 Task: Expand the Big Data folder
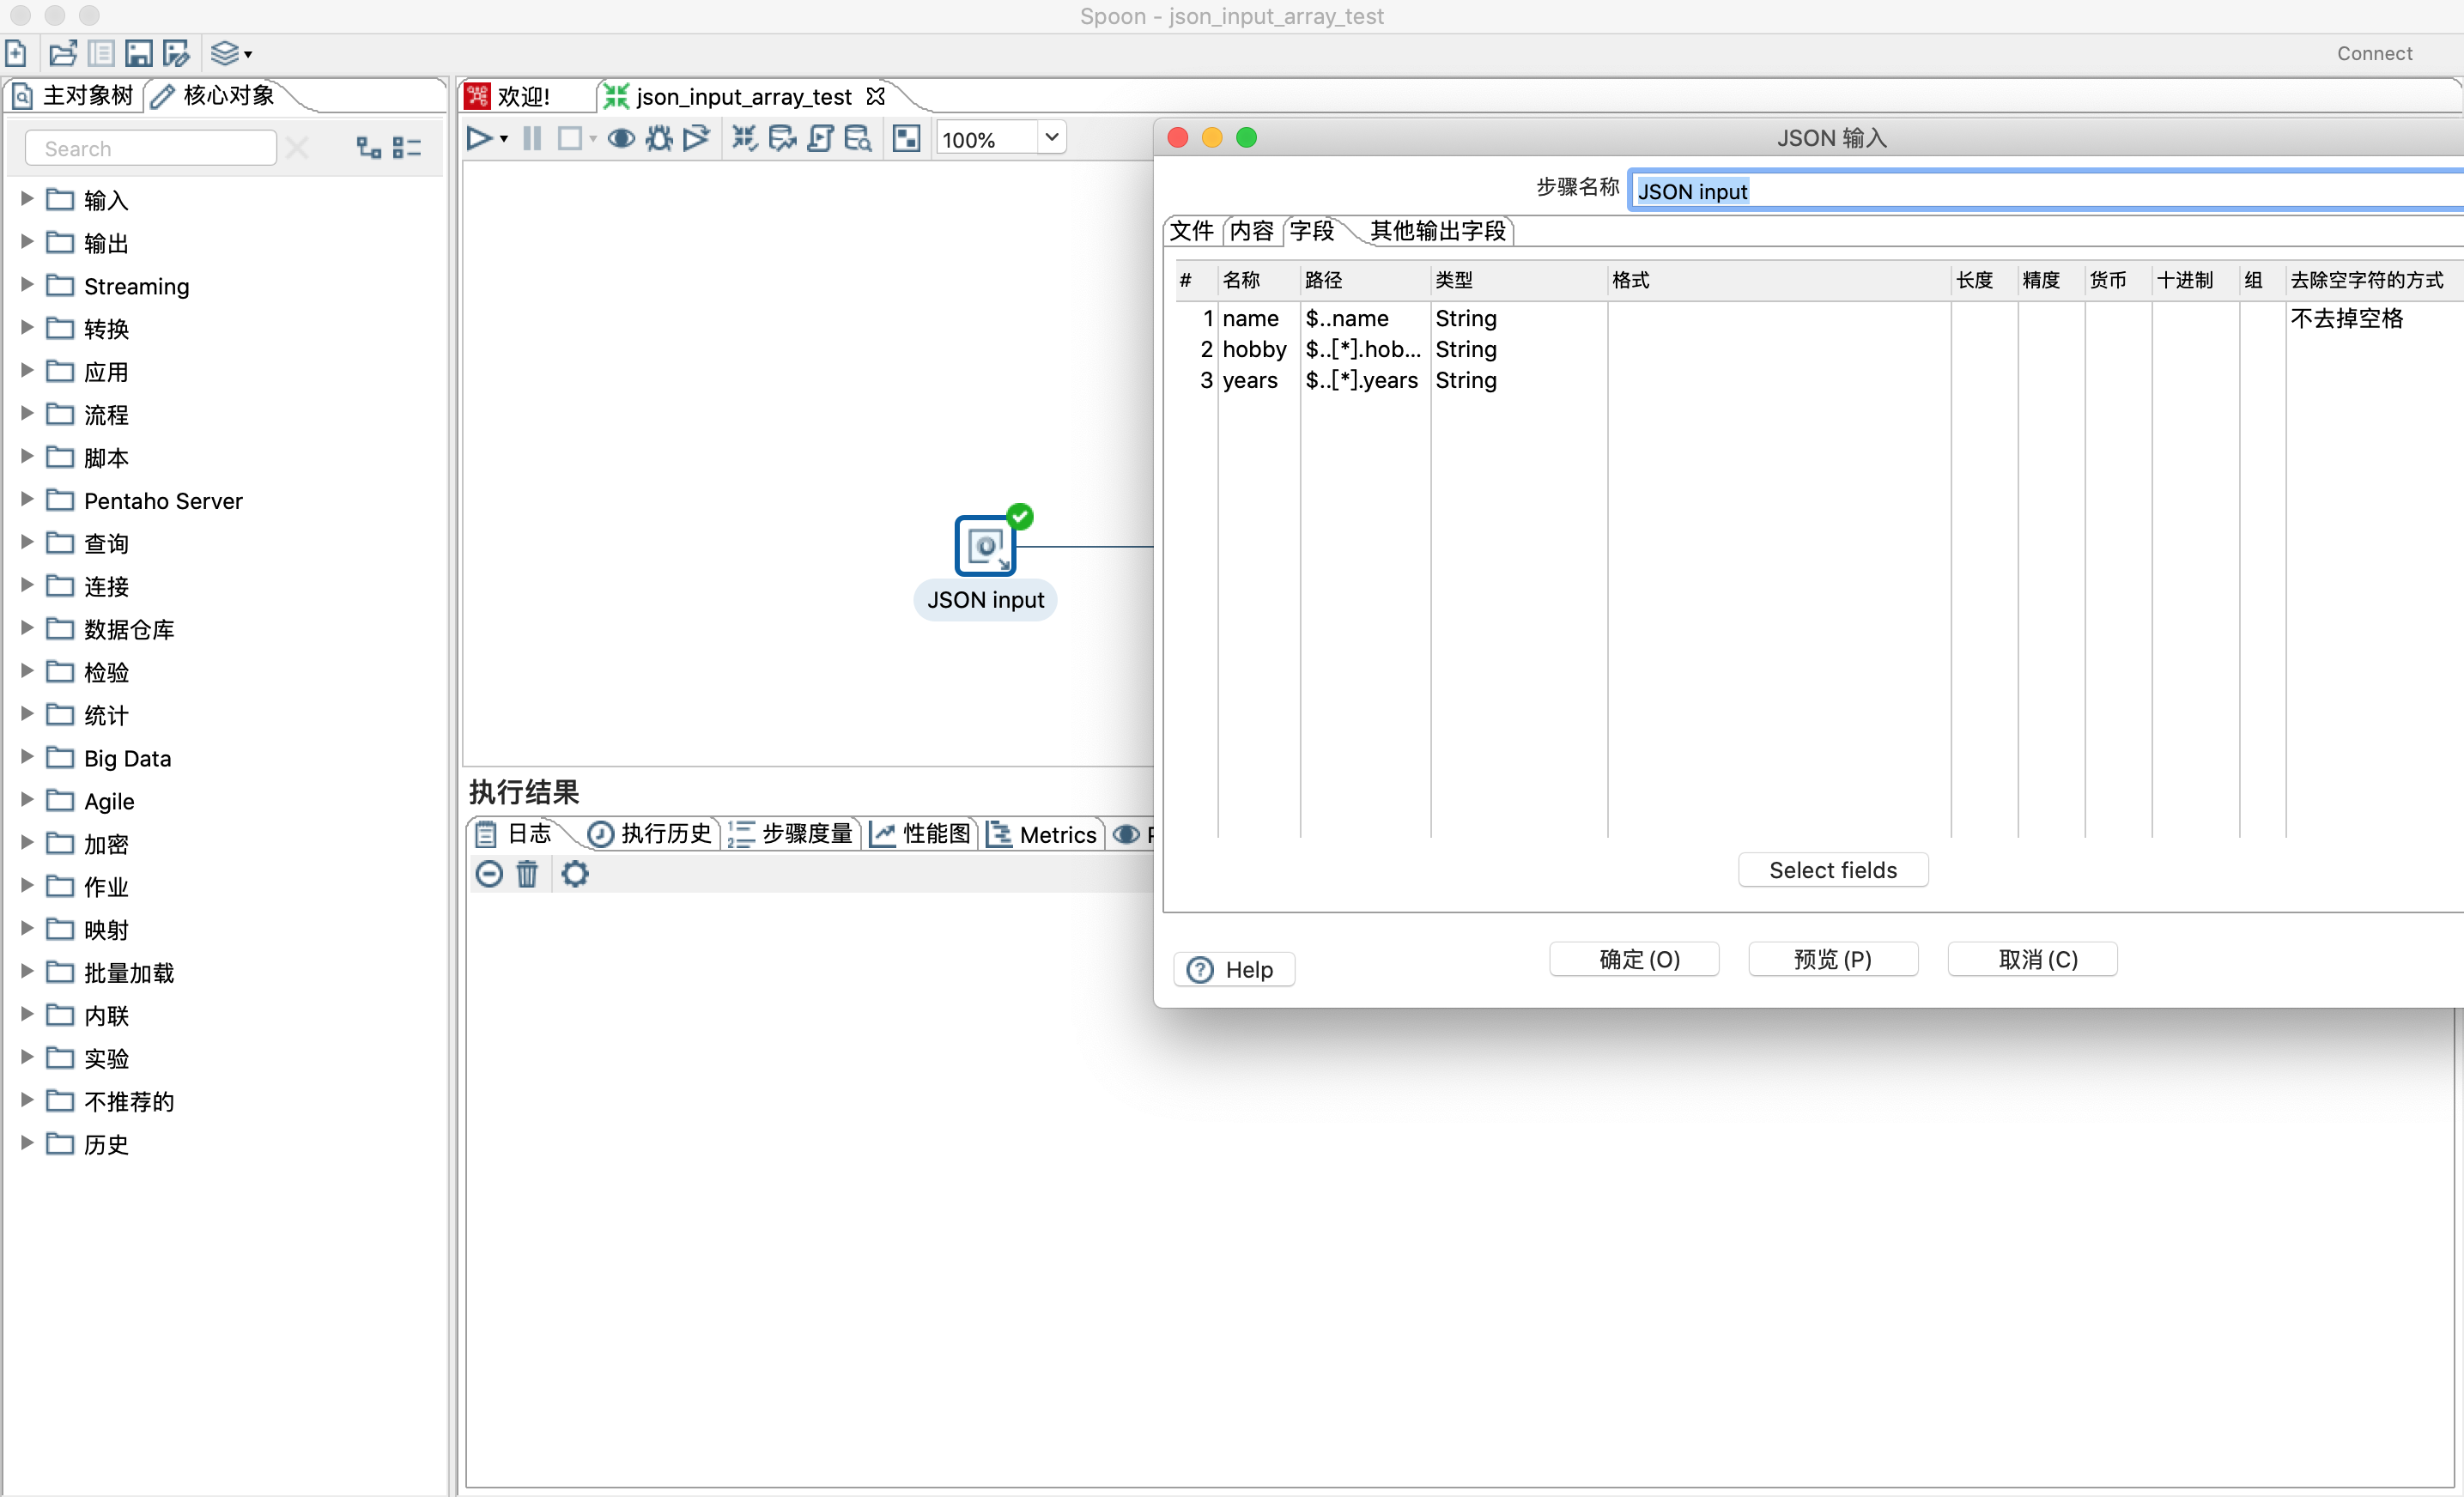coord(27,757)
